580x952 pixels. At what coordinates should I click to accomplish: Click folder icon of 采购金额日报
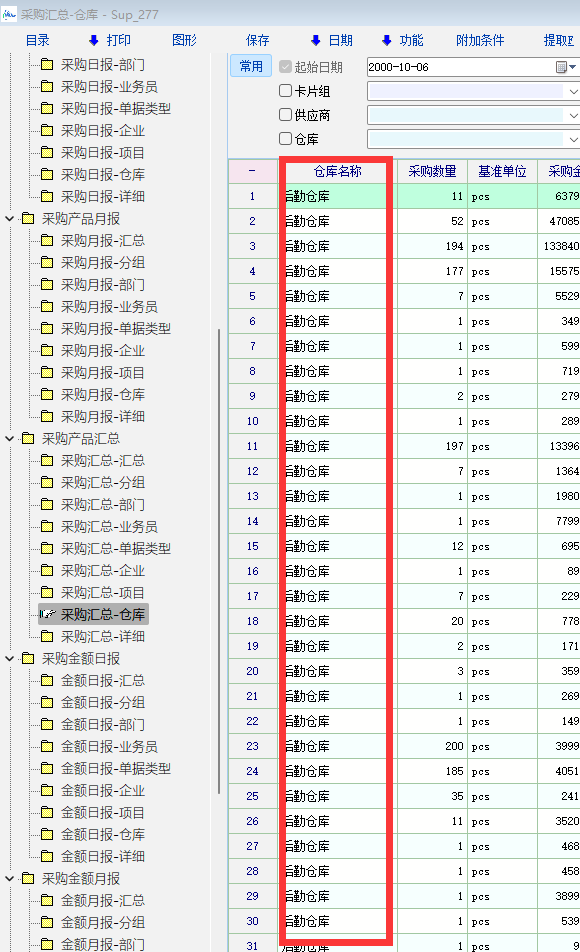[28, 658]
